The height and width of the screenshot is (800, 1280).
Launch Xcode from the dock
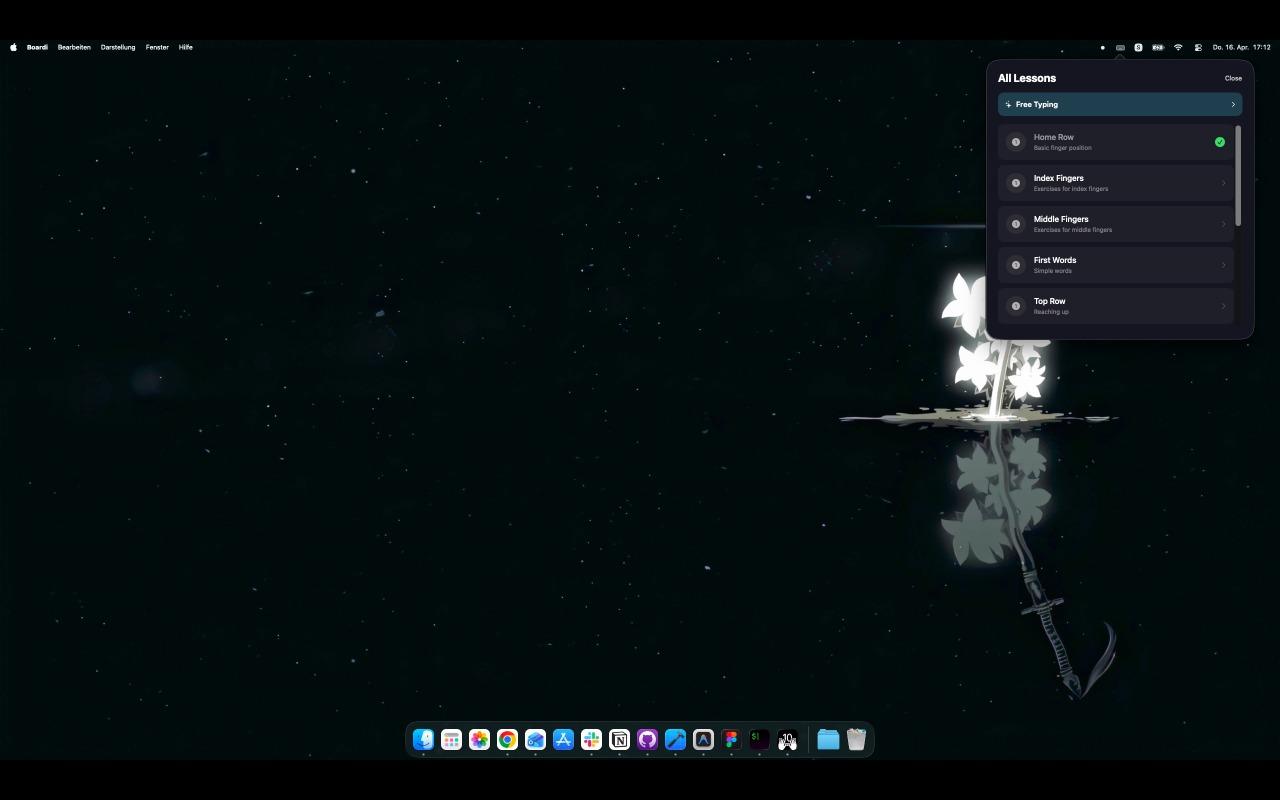(x=676, y=739)
